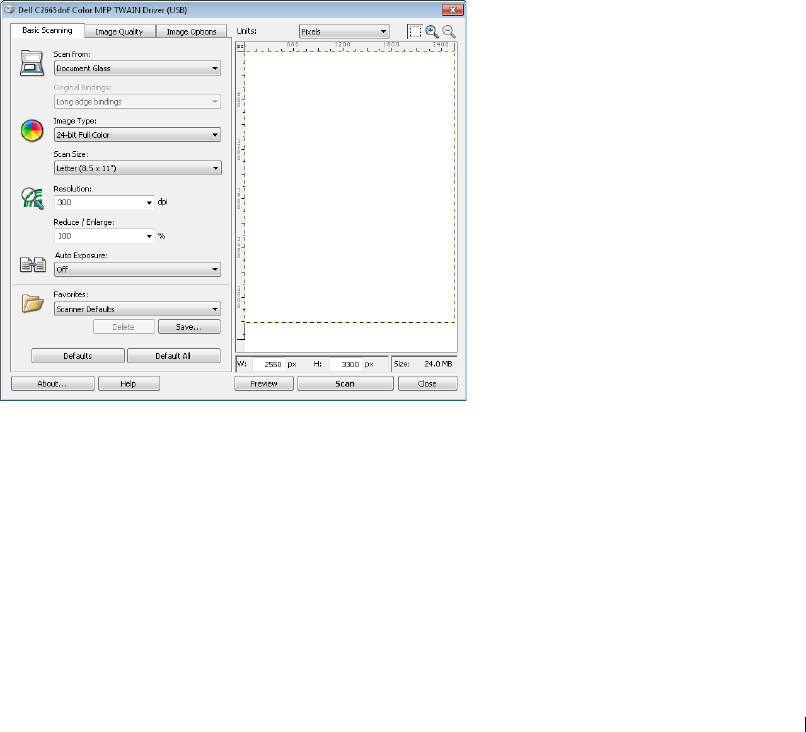
Task: Click the Auto Exposure pages icon
Action: point(32,265)
